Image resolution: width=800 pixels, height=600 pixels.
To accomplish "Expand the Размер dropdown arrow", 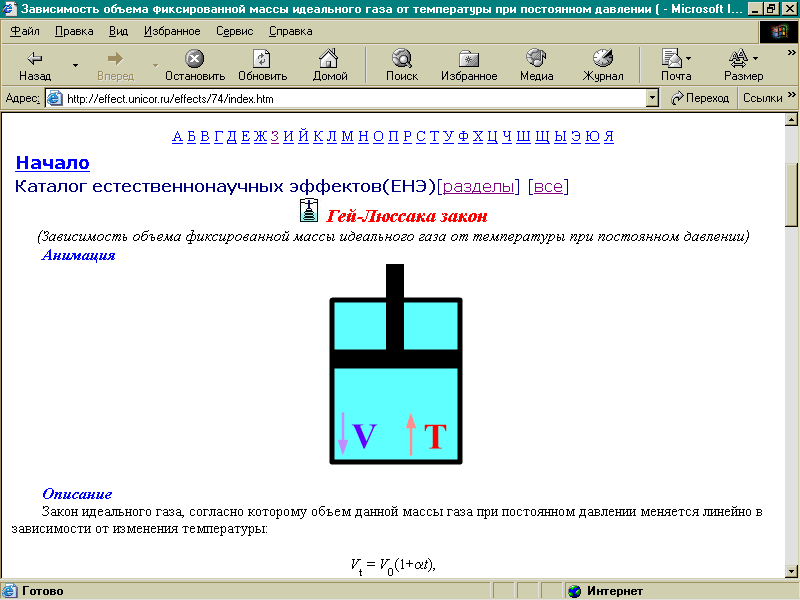I will pos(756,59).
